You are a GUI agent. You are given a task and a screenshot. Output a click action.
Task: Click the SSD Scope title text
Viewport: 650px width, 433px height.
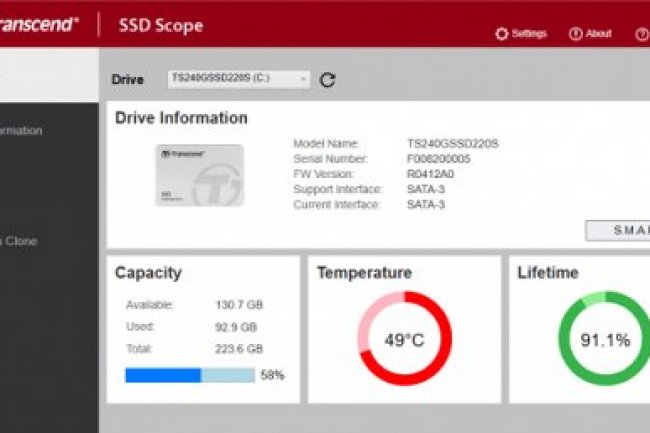pos(160,26)
